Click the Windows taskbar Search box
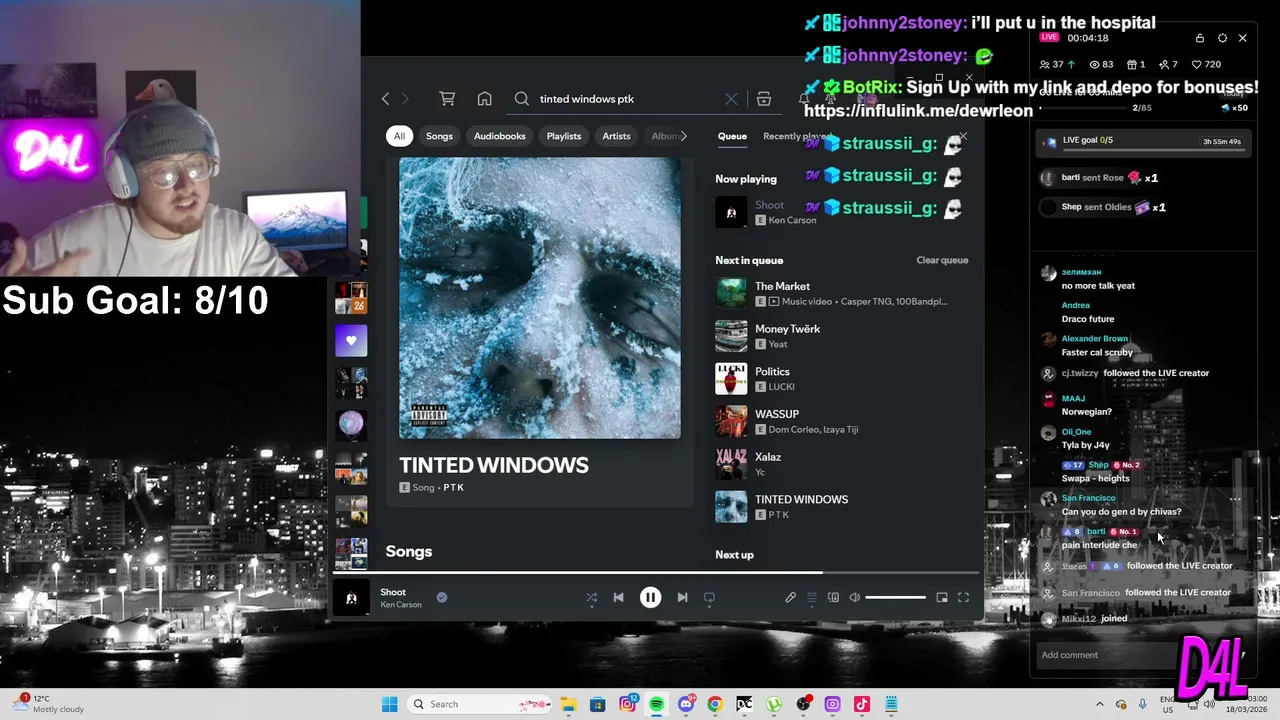The image size is (1280, 720). pyautogui.click(x=482, y=704)
